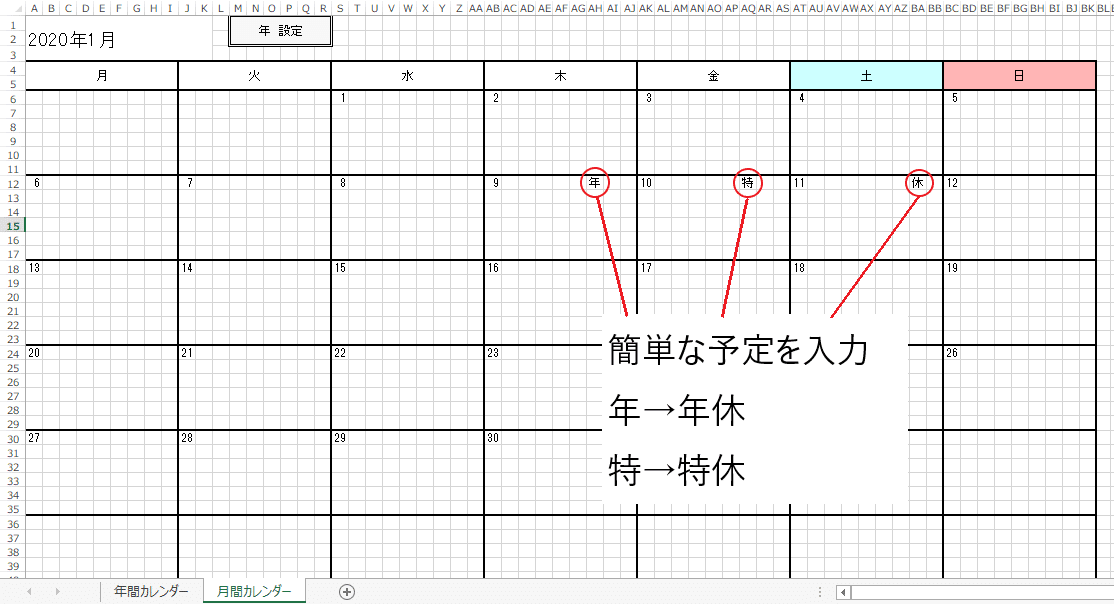1114x604 pixels.
Task: Select the circled 休 annotation on January 11
Action: (x=917, y=182)
